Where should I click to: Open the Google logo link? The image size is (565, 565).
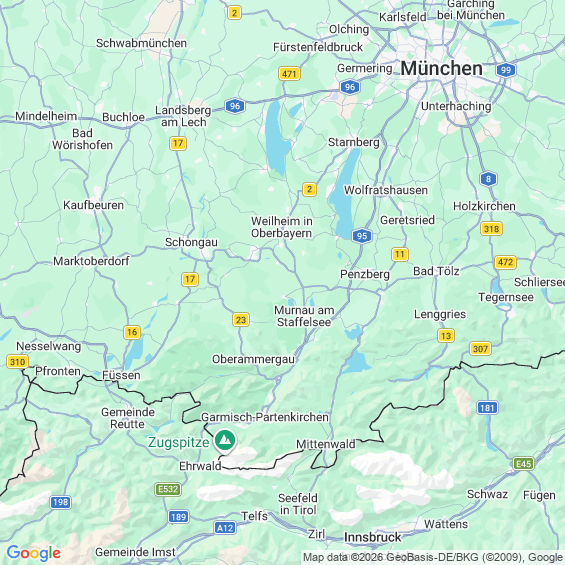click(34, 553)
